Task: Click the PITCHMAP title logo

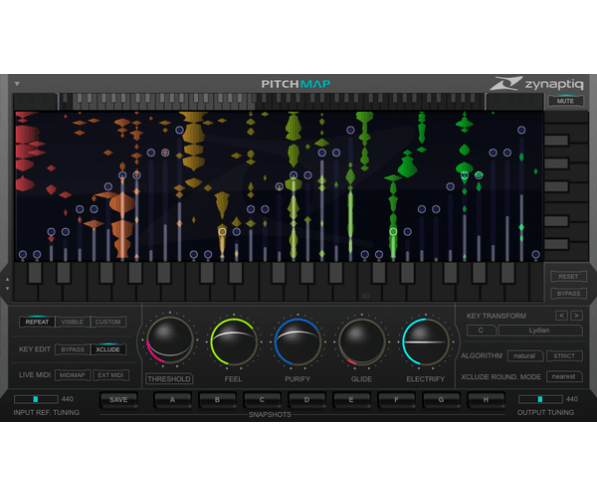Action: pos(296,84)
